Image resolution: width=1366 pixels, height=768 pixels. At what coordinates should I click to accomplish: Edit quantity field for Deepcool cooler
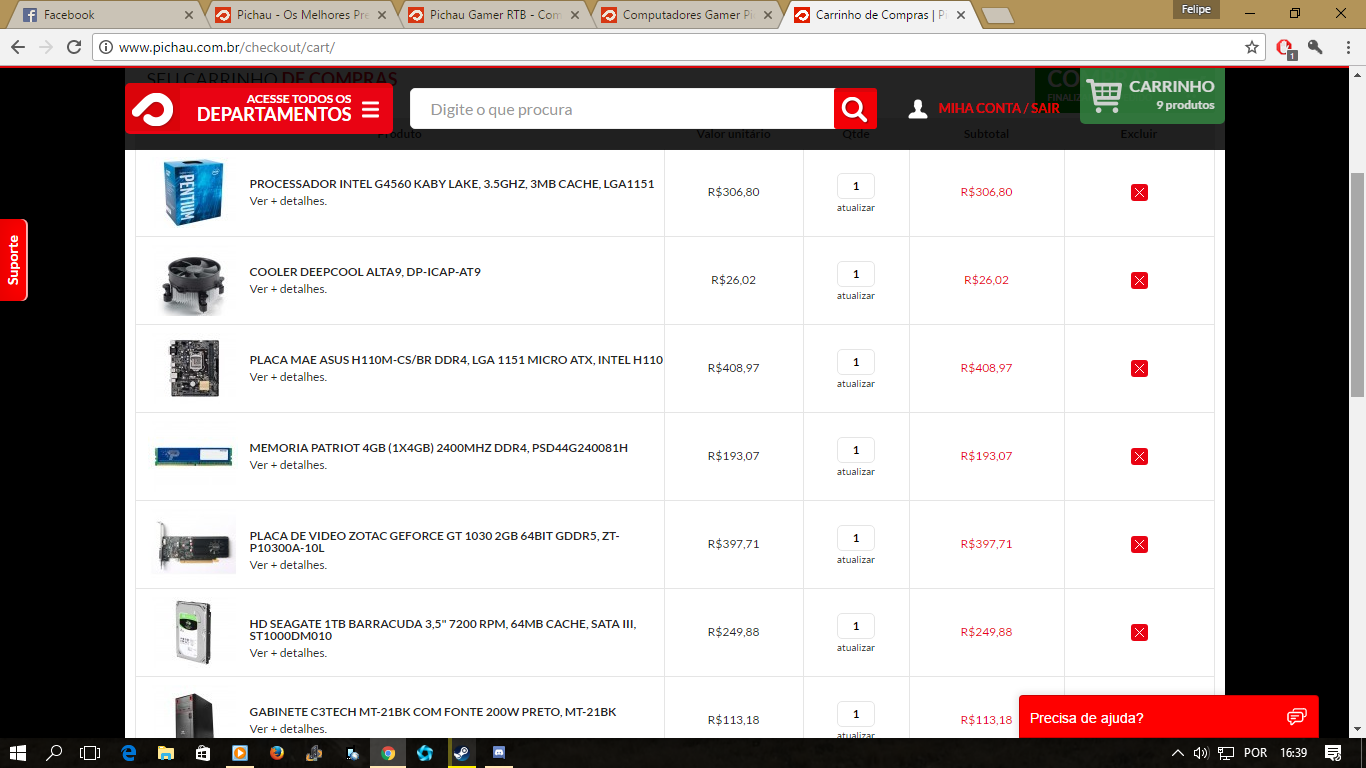856,274
